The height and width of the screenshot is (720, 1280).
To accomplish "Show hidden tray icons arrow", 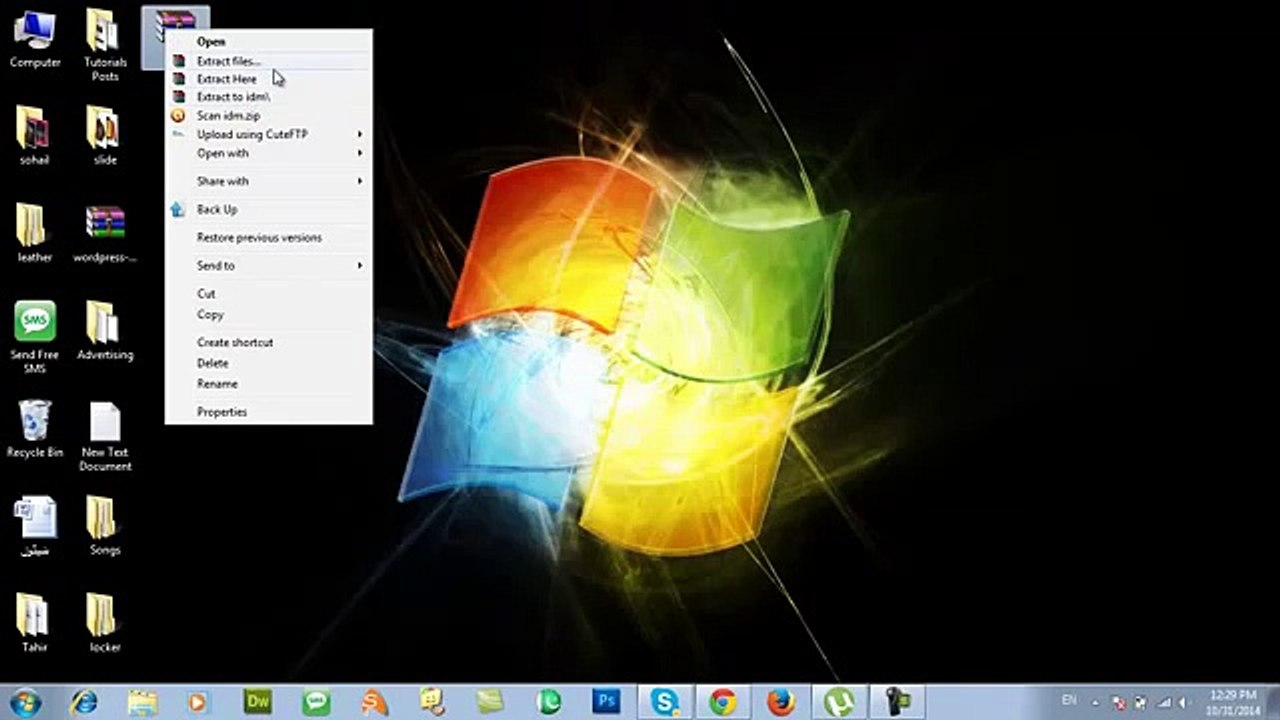I will pyautogui.click(x=1097, y=703).
